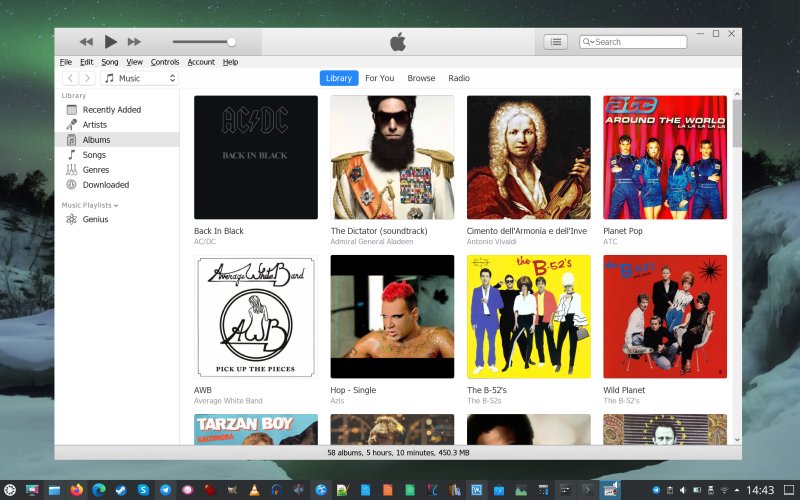Open the Tarzan Boy album cover
This screenshot has width=800, height=500.
(x=256, y=429)
